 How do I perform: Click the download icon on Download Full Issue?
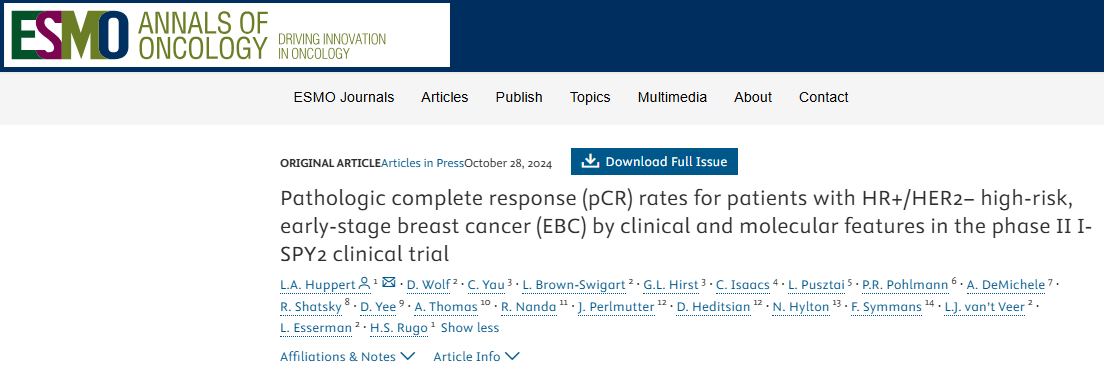[590, 162]
